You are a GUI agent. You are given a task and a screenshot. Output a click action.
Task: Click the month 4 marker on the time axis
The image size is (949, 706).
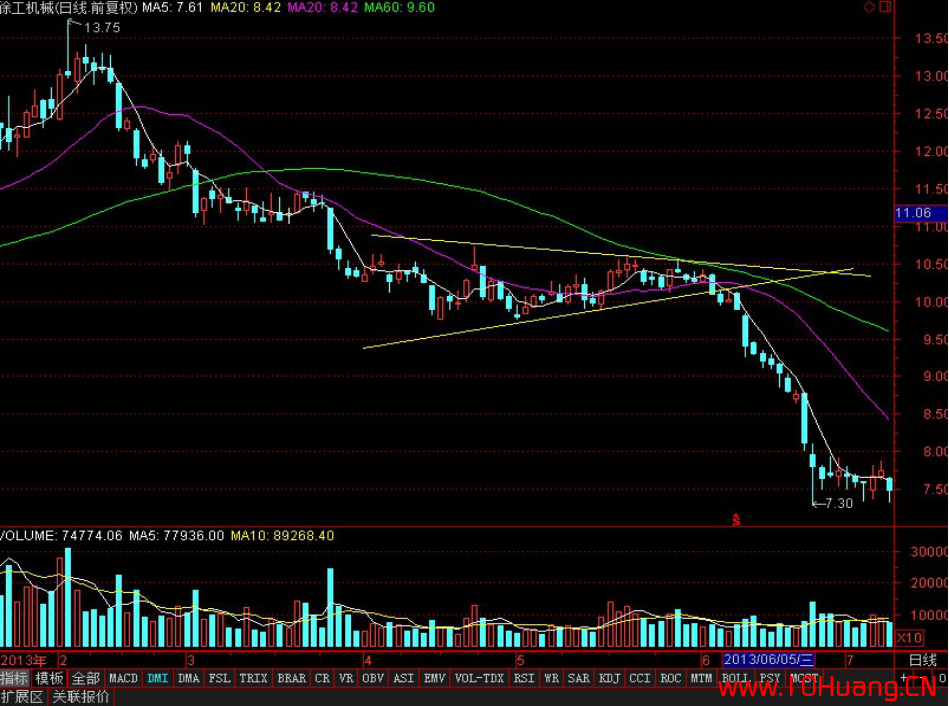367,660
